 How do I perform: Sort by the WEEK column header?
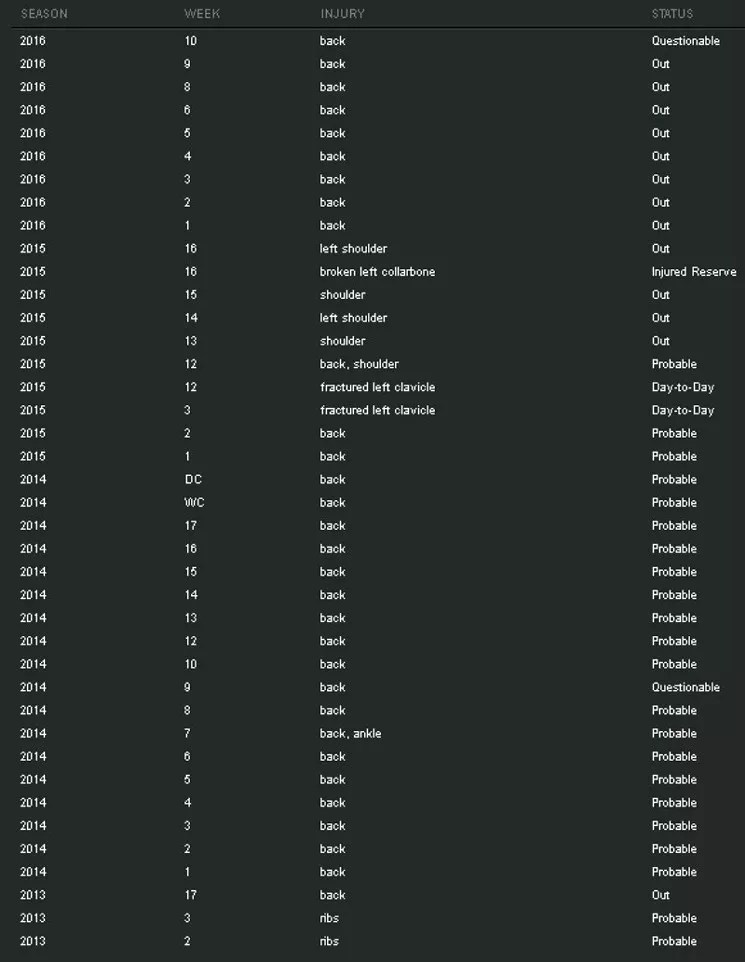tap(202, 14)
